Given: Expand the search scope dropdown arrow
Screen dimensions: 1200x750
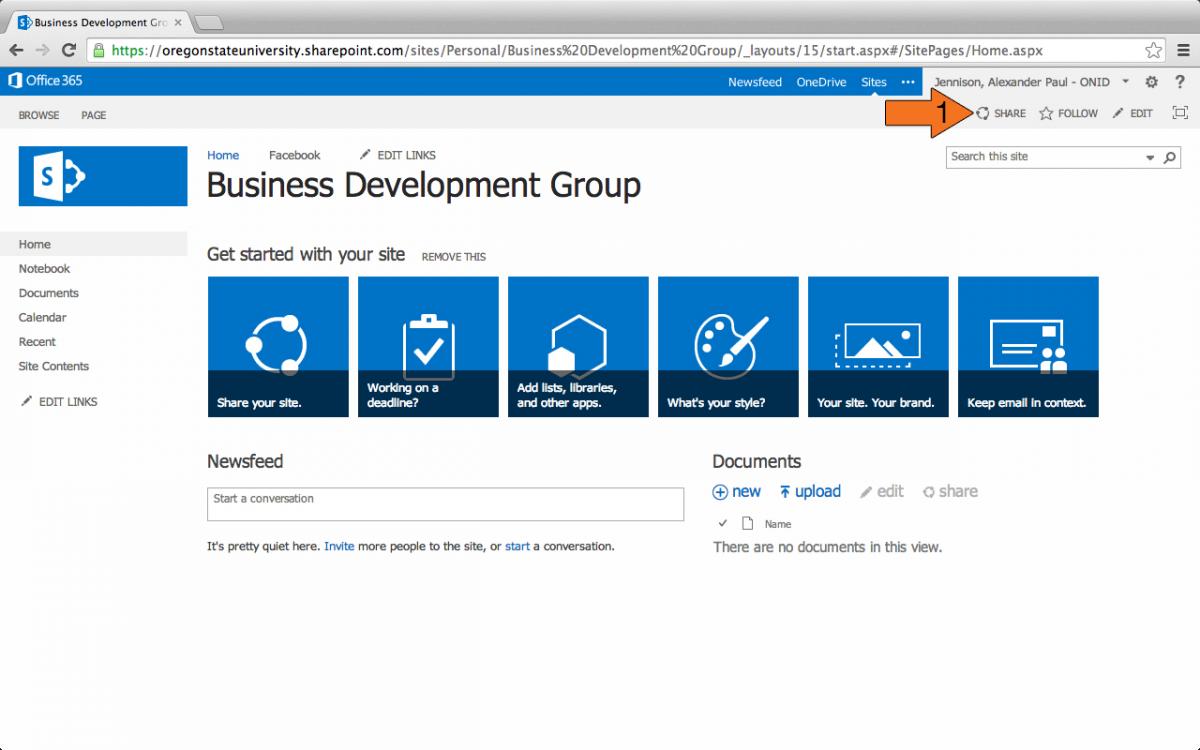Looking at the screenshot, I should (1150, 157).
